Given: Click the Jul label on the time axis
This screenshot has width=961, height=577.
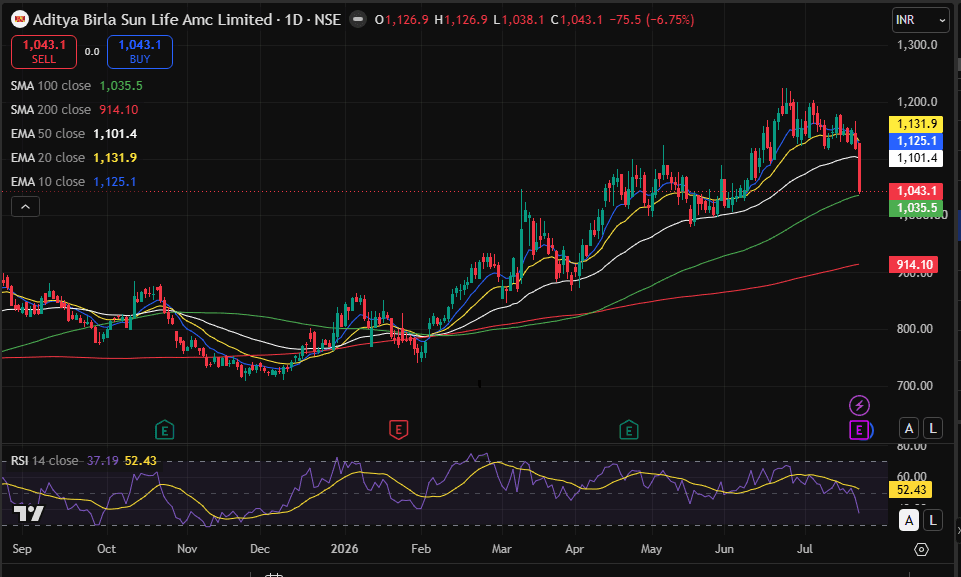Looking at the screenshot, I should (805, 549).
